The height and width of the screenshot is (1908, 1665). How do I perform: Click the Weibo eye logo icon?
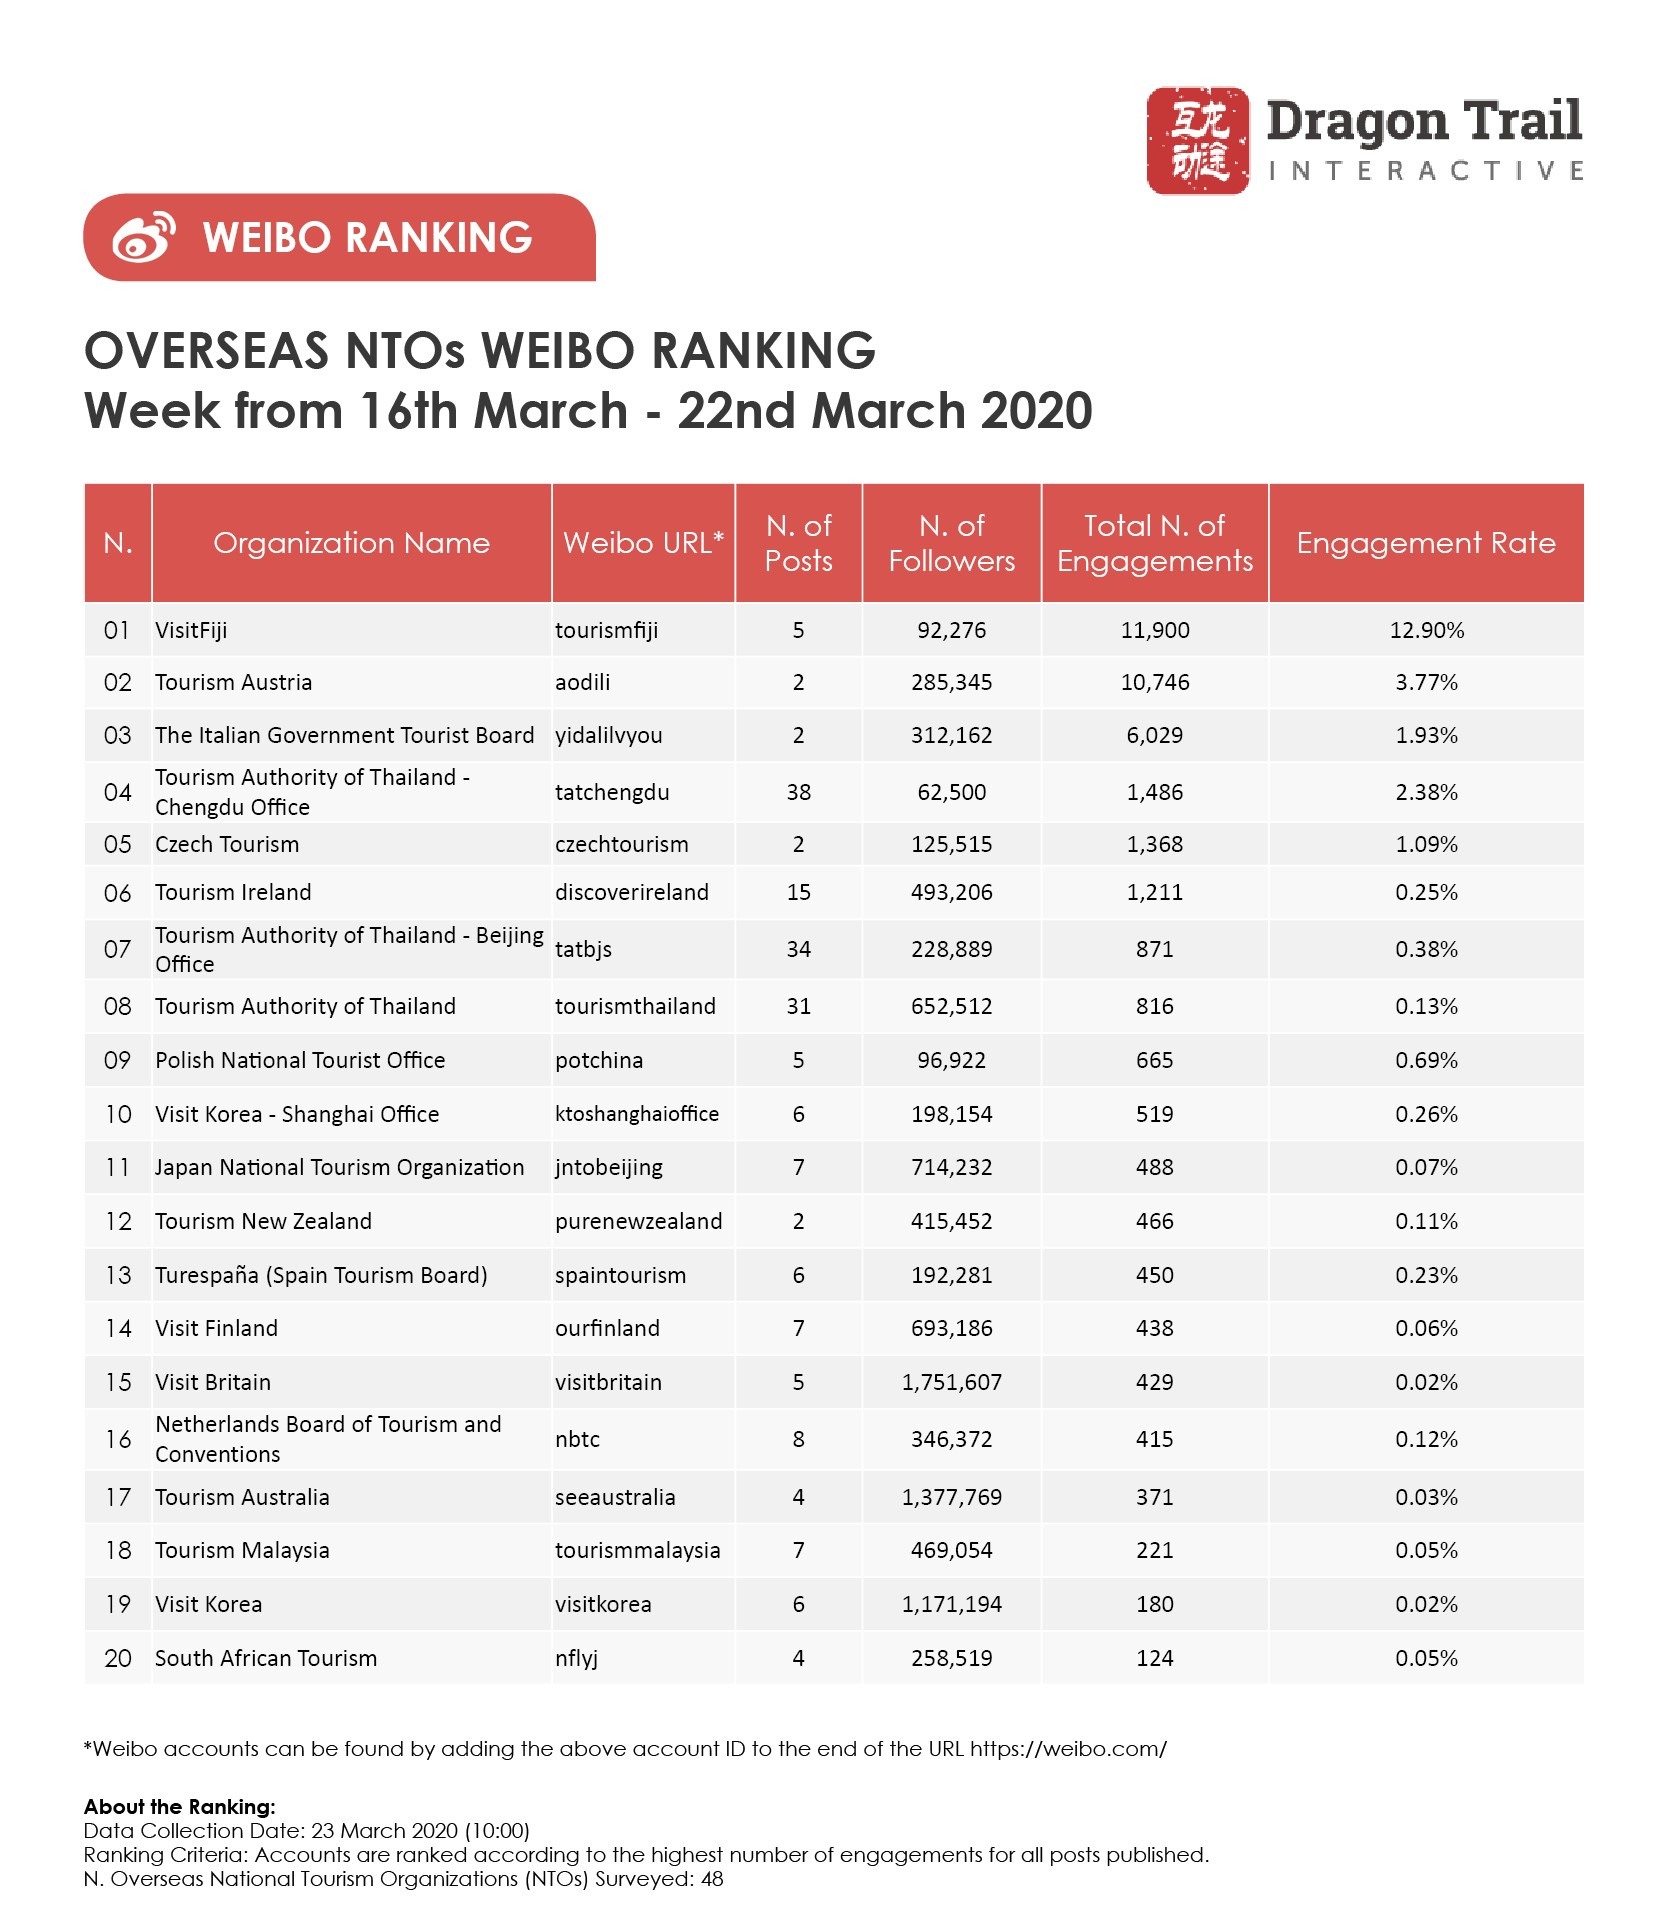point(143,238)
